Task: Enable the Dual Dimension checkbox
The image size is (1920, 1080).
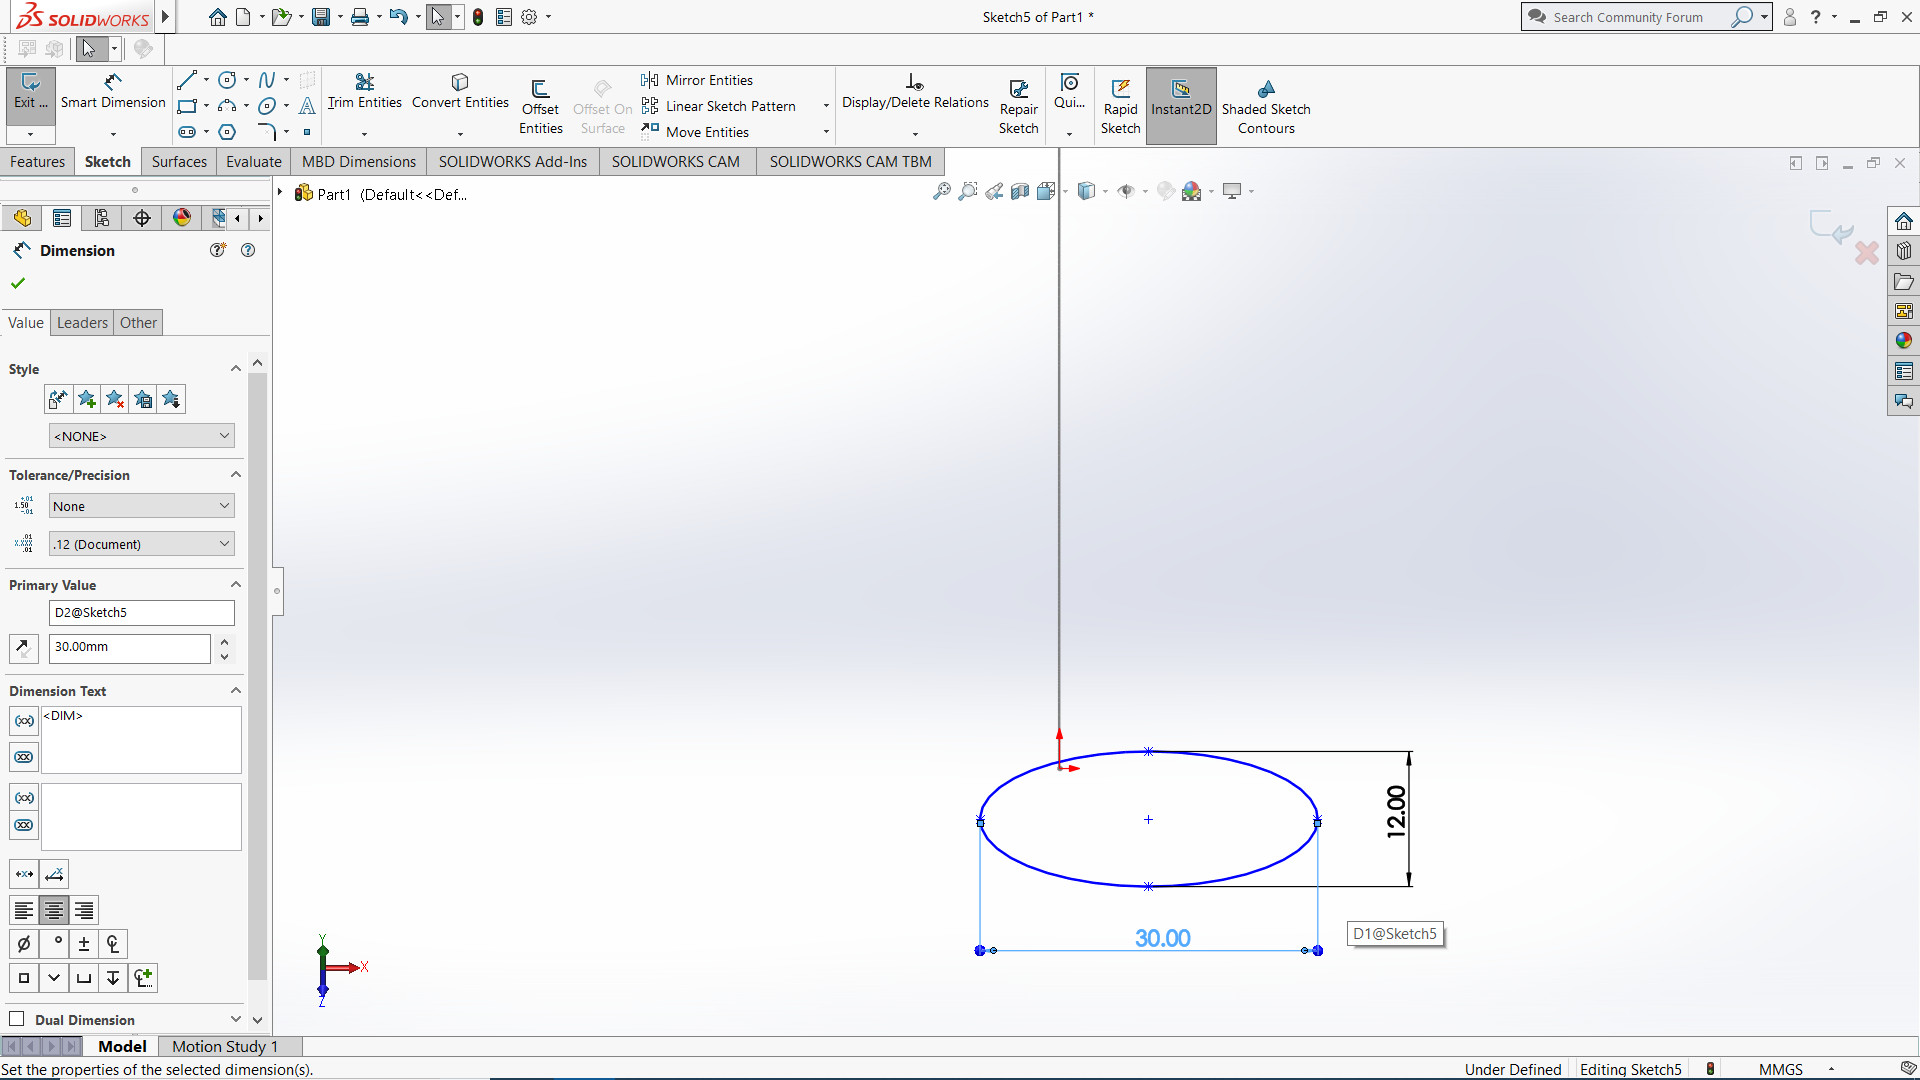Action: tap(17, 1018)
